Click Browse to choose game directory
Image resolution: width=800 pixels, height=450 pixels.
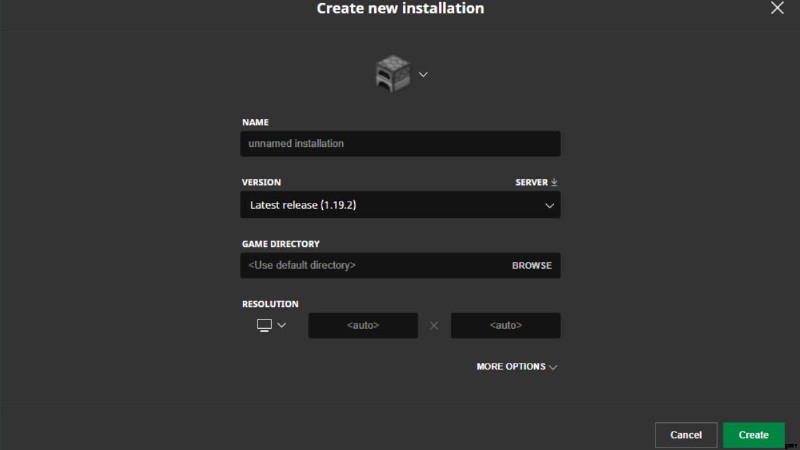(532, 265)
